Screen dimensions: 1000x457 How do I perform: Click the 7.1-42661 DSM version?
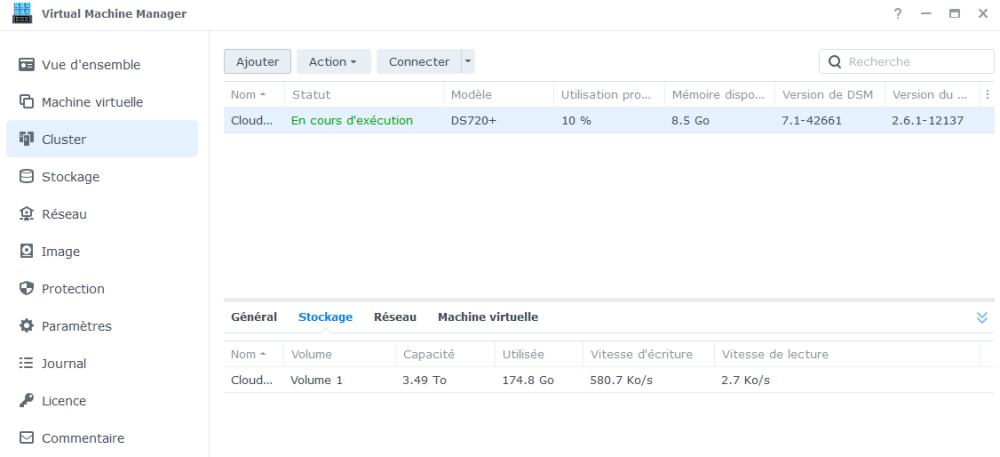pyautogui.click(x=812, y=120)
